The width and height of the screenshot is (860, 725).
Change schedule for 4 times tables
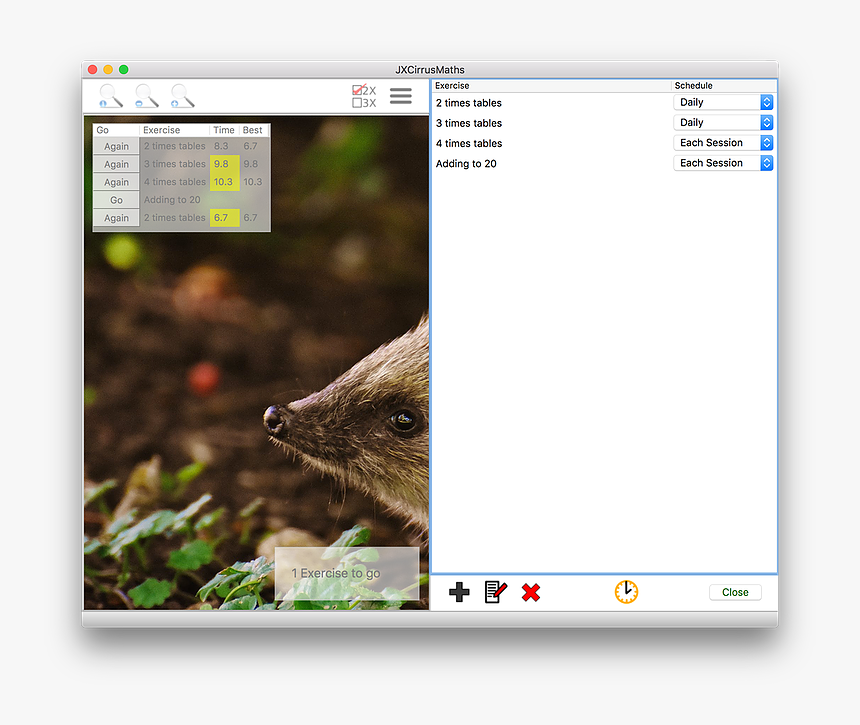[724, 143]
